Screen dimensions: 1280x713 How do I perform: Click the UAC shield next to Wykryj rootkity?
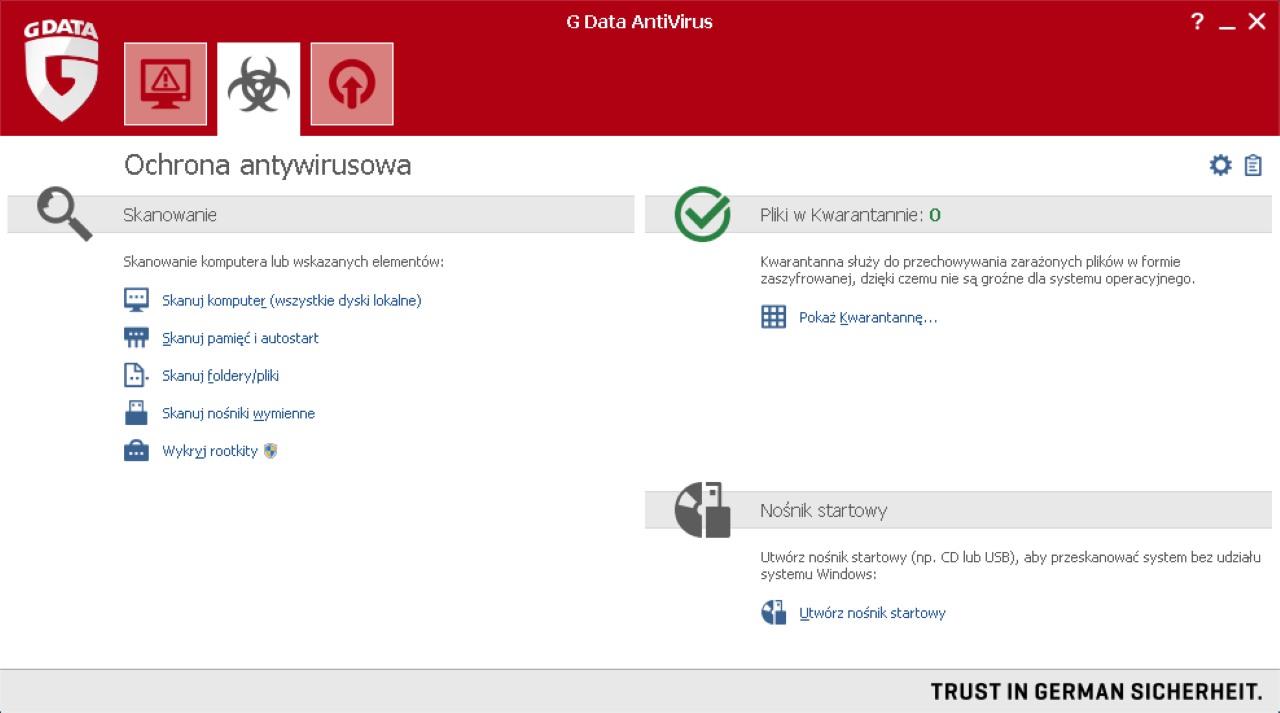coord(270,451)
